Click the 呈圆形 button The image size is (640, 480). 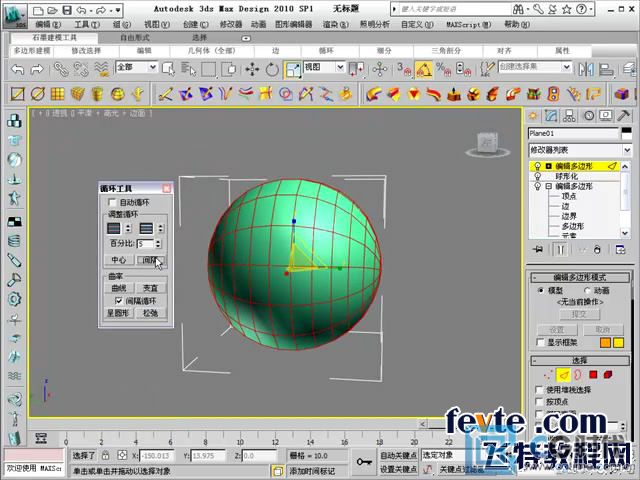[118, 313]
